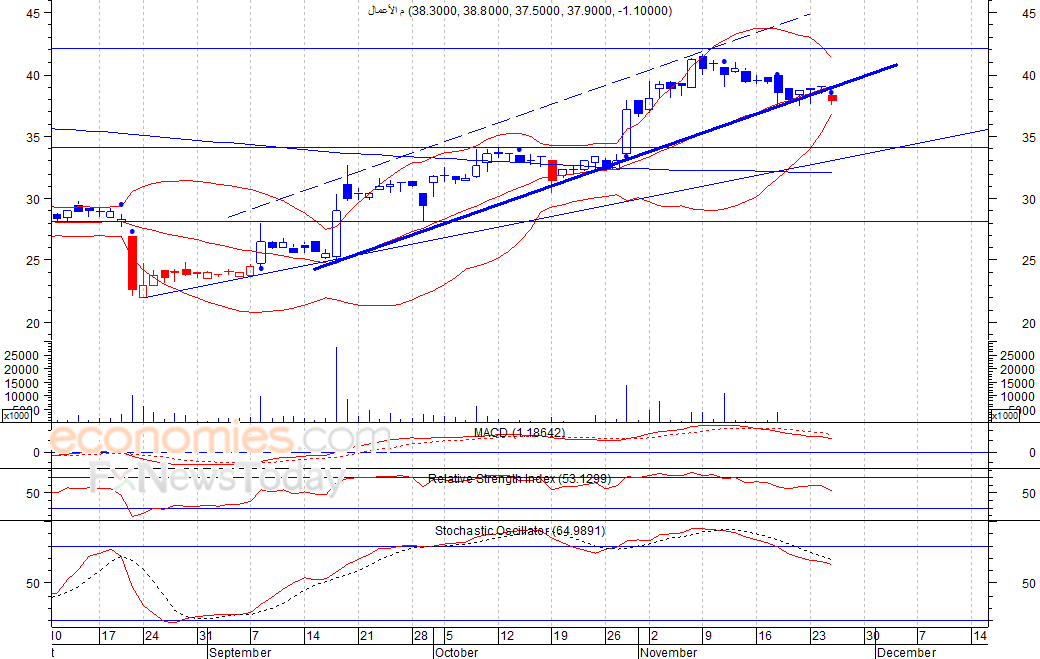This screenshot has height=659, width=1040.
Task: Click the date tick 19 in October
Action: click(560, 636)
